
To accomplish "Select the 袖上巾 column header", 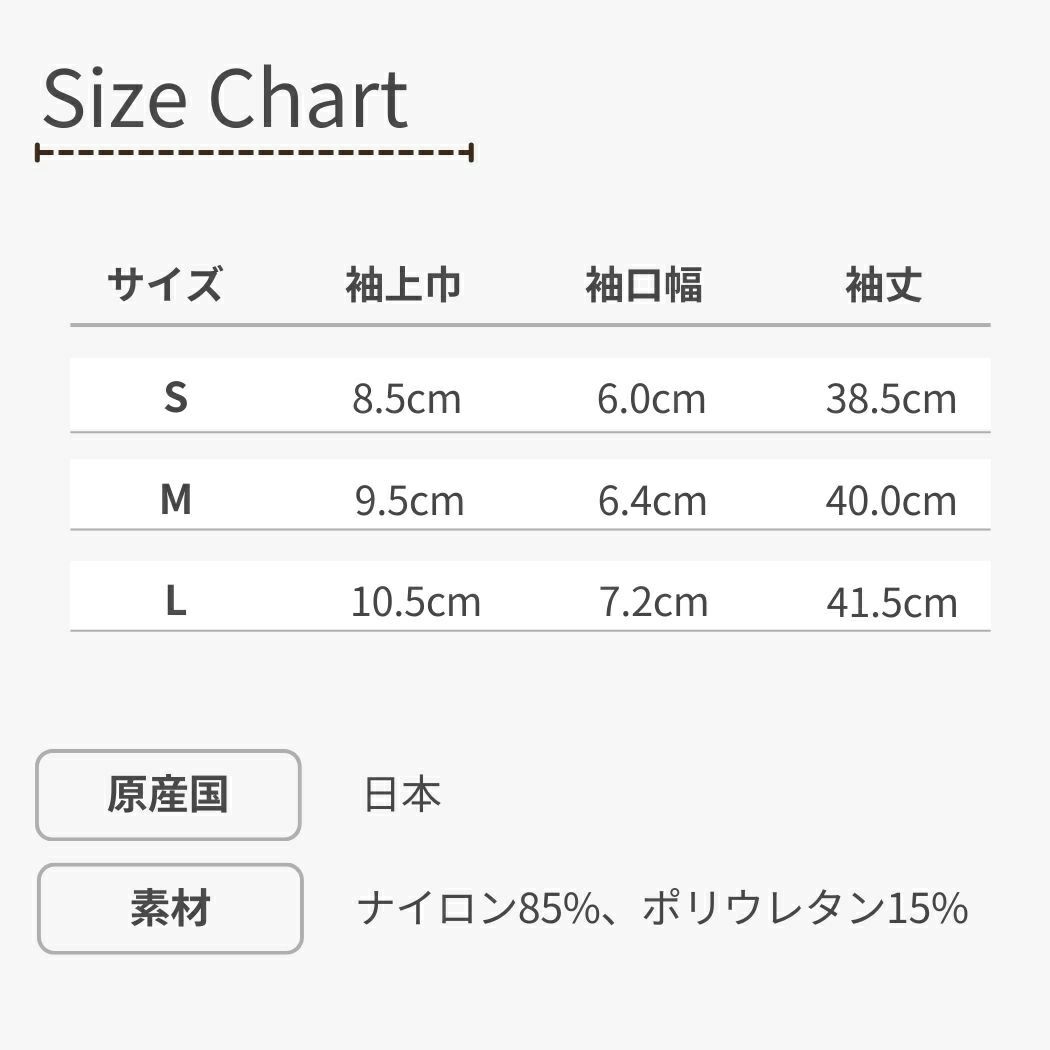I will pos(403,286).
